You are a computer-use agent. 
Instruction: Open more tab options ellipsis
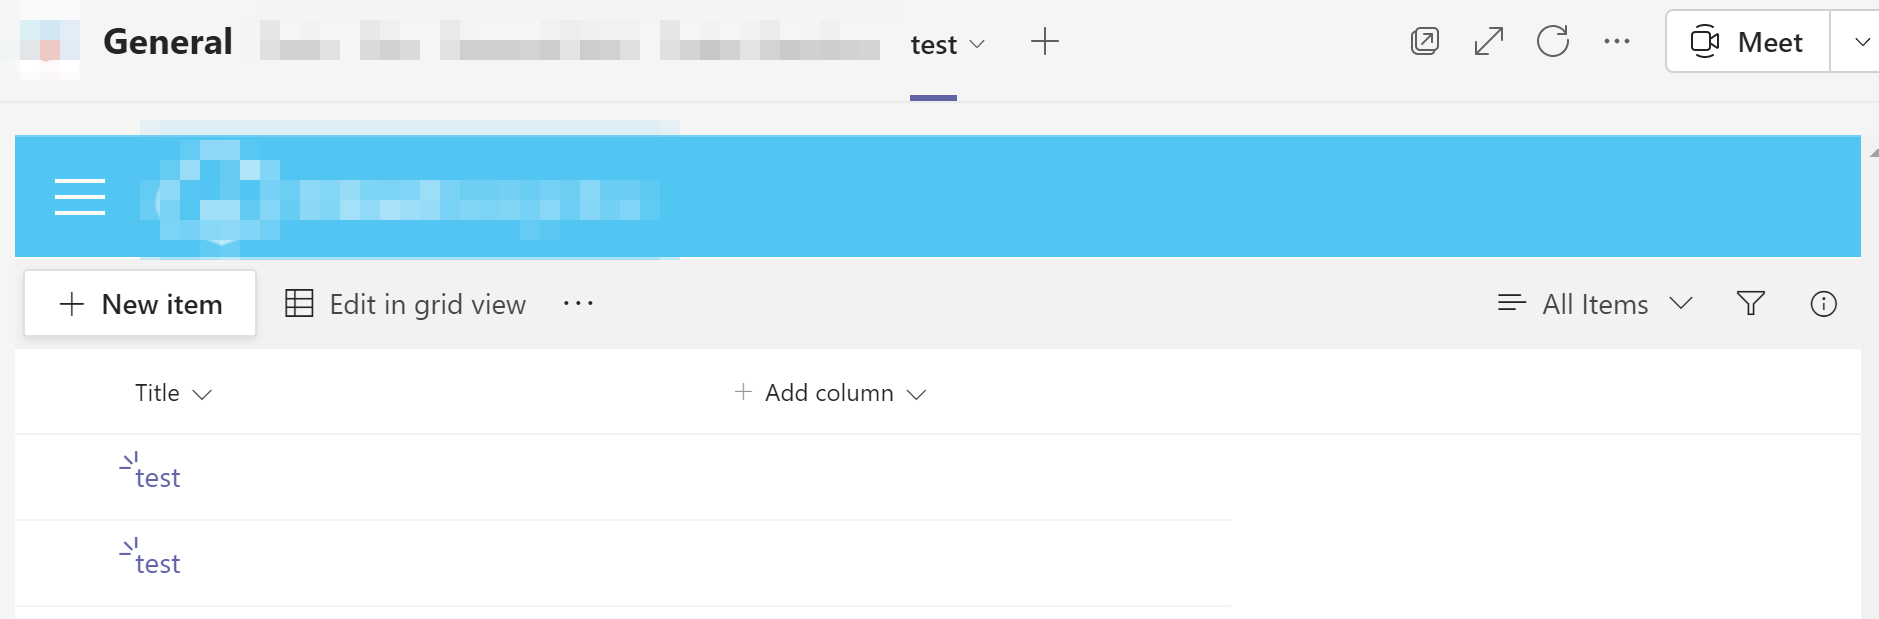pos(1617,41)
